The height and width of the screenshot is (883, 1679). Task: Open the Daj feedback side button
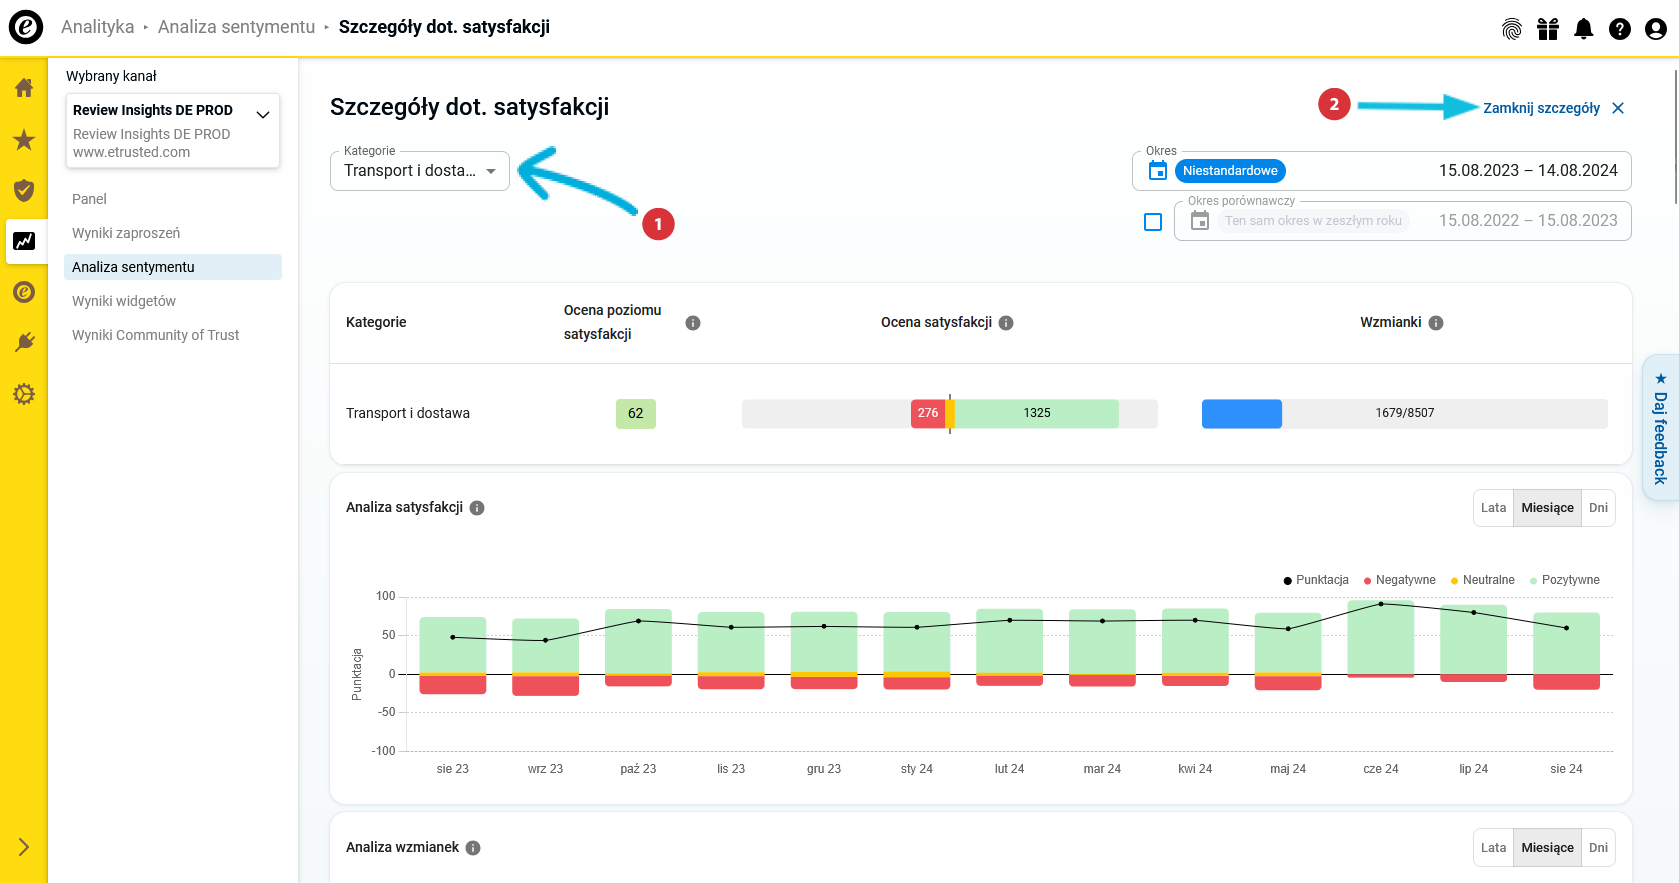(1660, 427)
